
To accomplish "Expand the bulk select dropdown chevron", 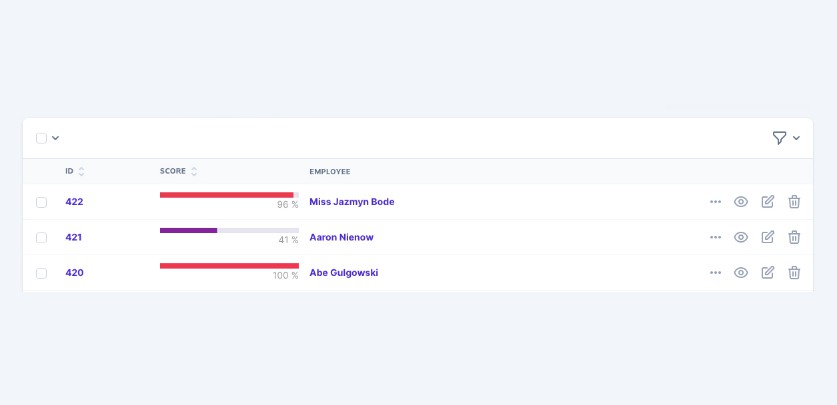I will [56, 138].
